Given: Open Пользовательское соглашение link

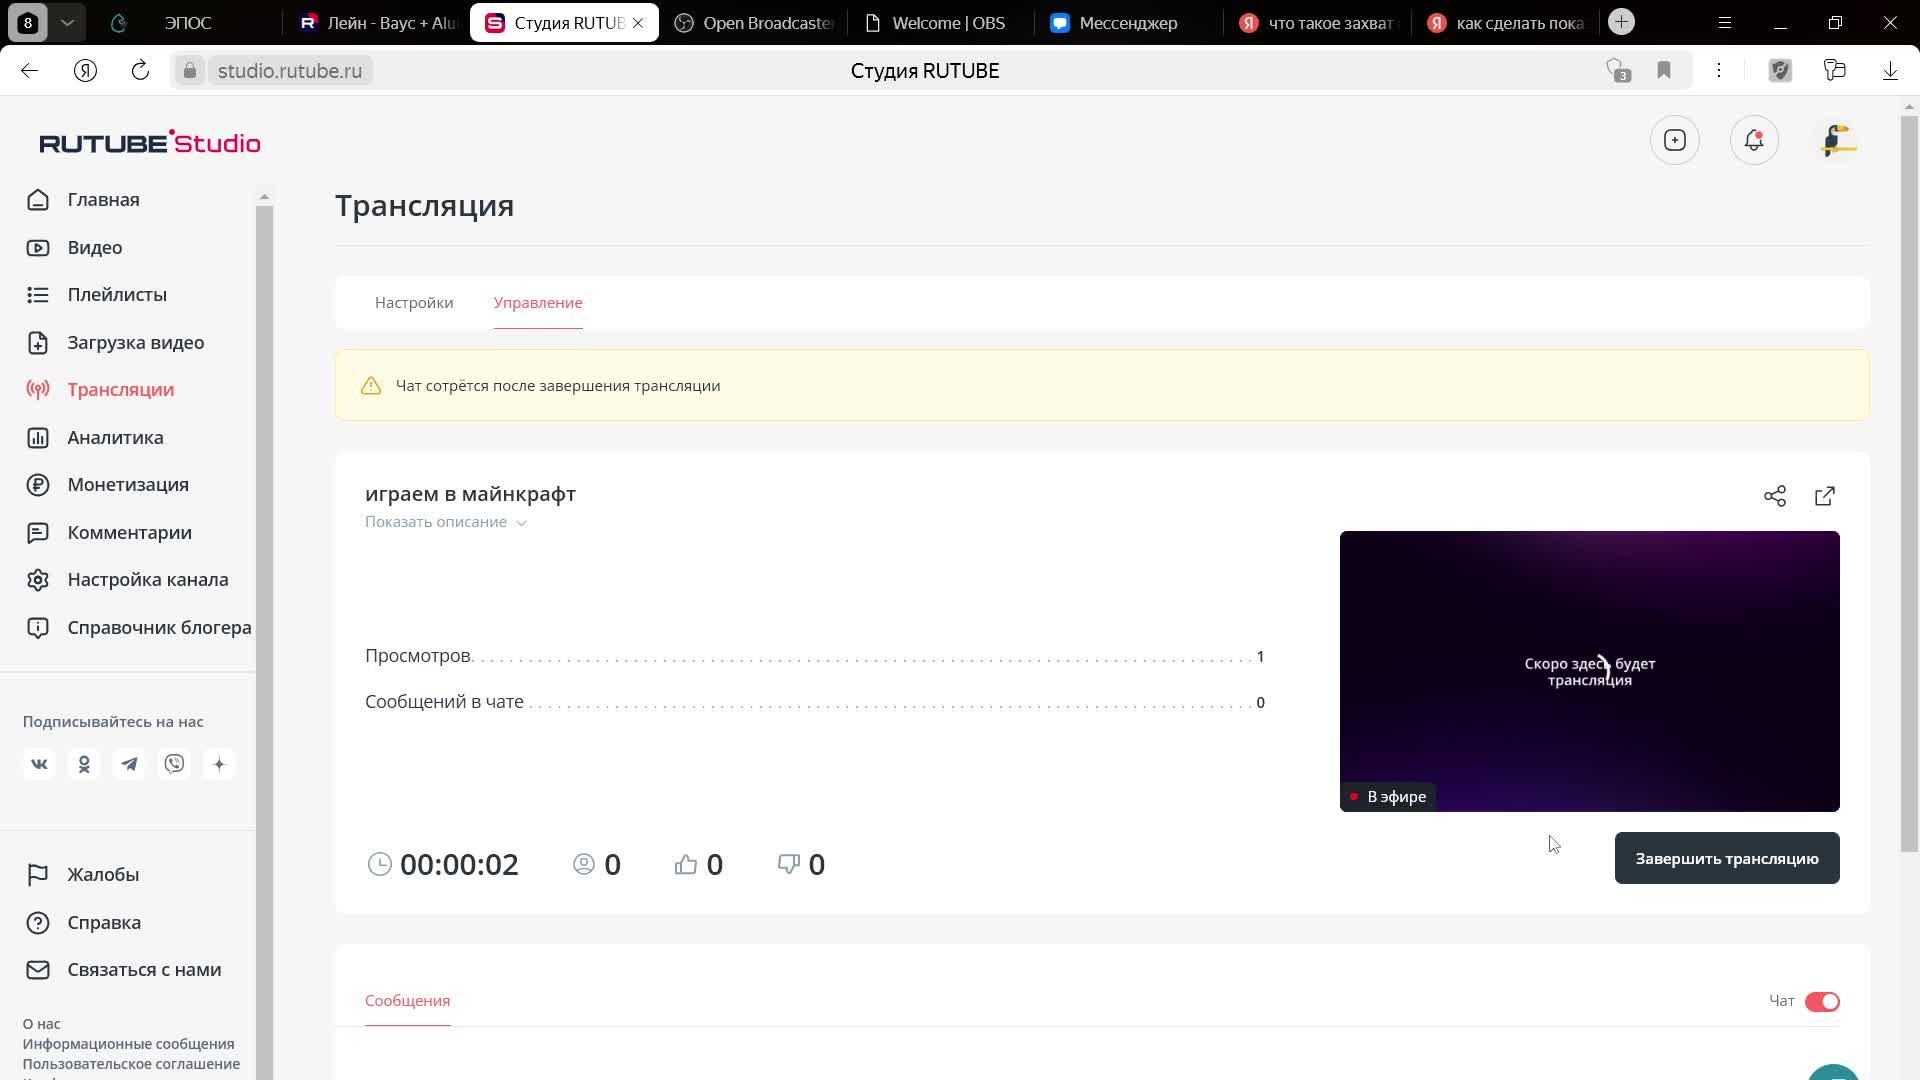Looking at the screenshot, I should [x=131, y=1064].
